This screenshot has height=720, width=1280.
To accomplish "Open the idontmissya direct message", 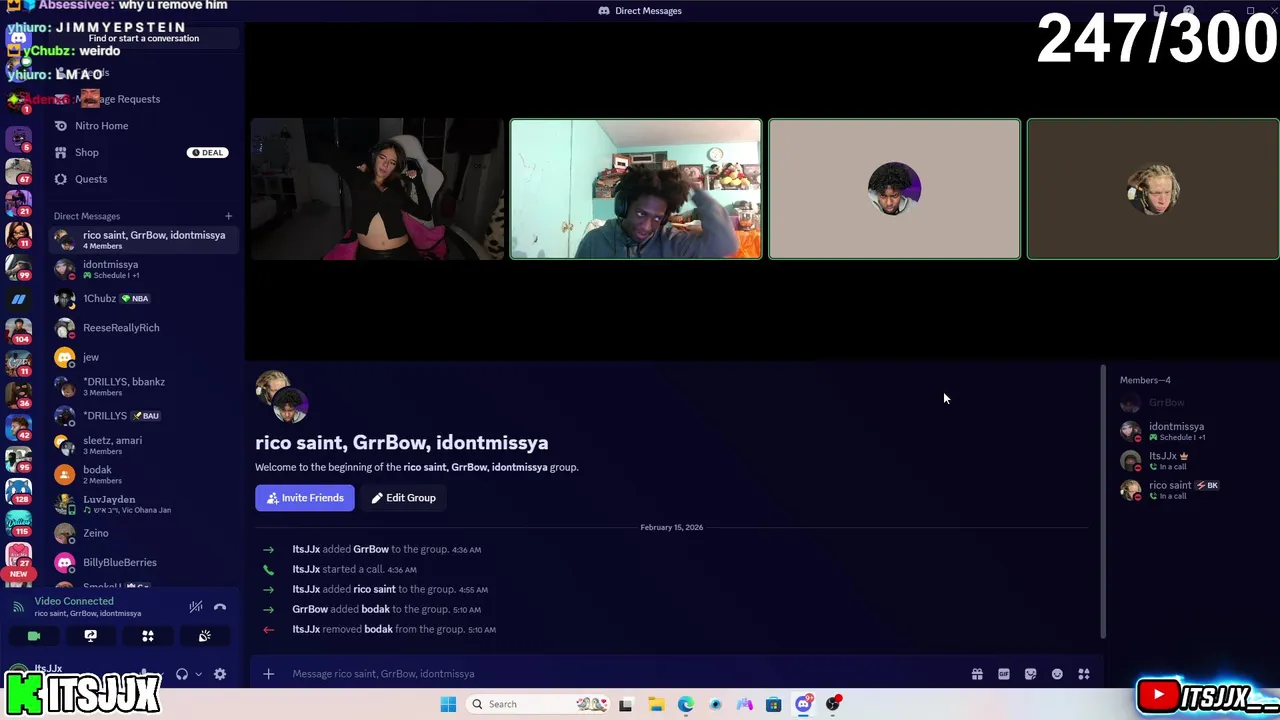I will pyautogui.click(x=143, y=269).
